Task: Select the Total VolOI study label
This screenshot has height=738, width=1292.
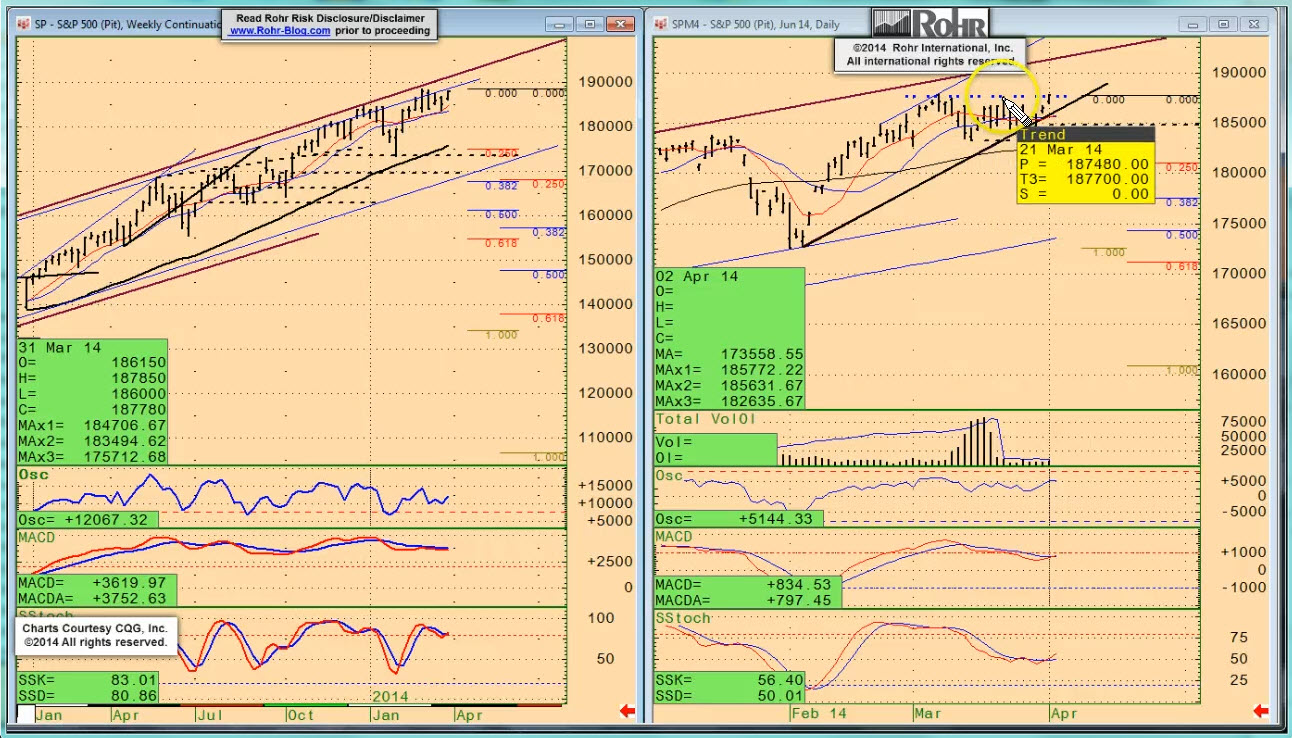Action: [x=707, y=420]
